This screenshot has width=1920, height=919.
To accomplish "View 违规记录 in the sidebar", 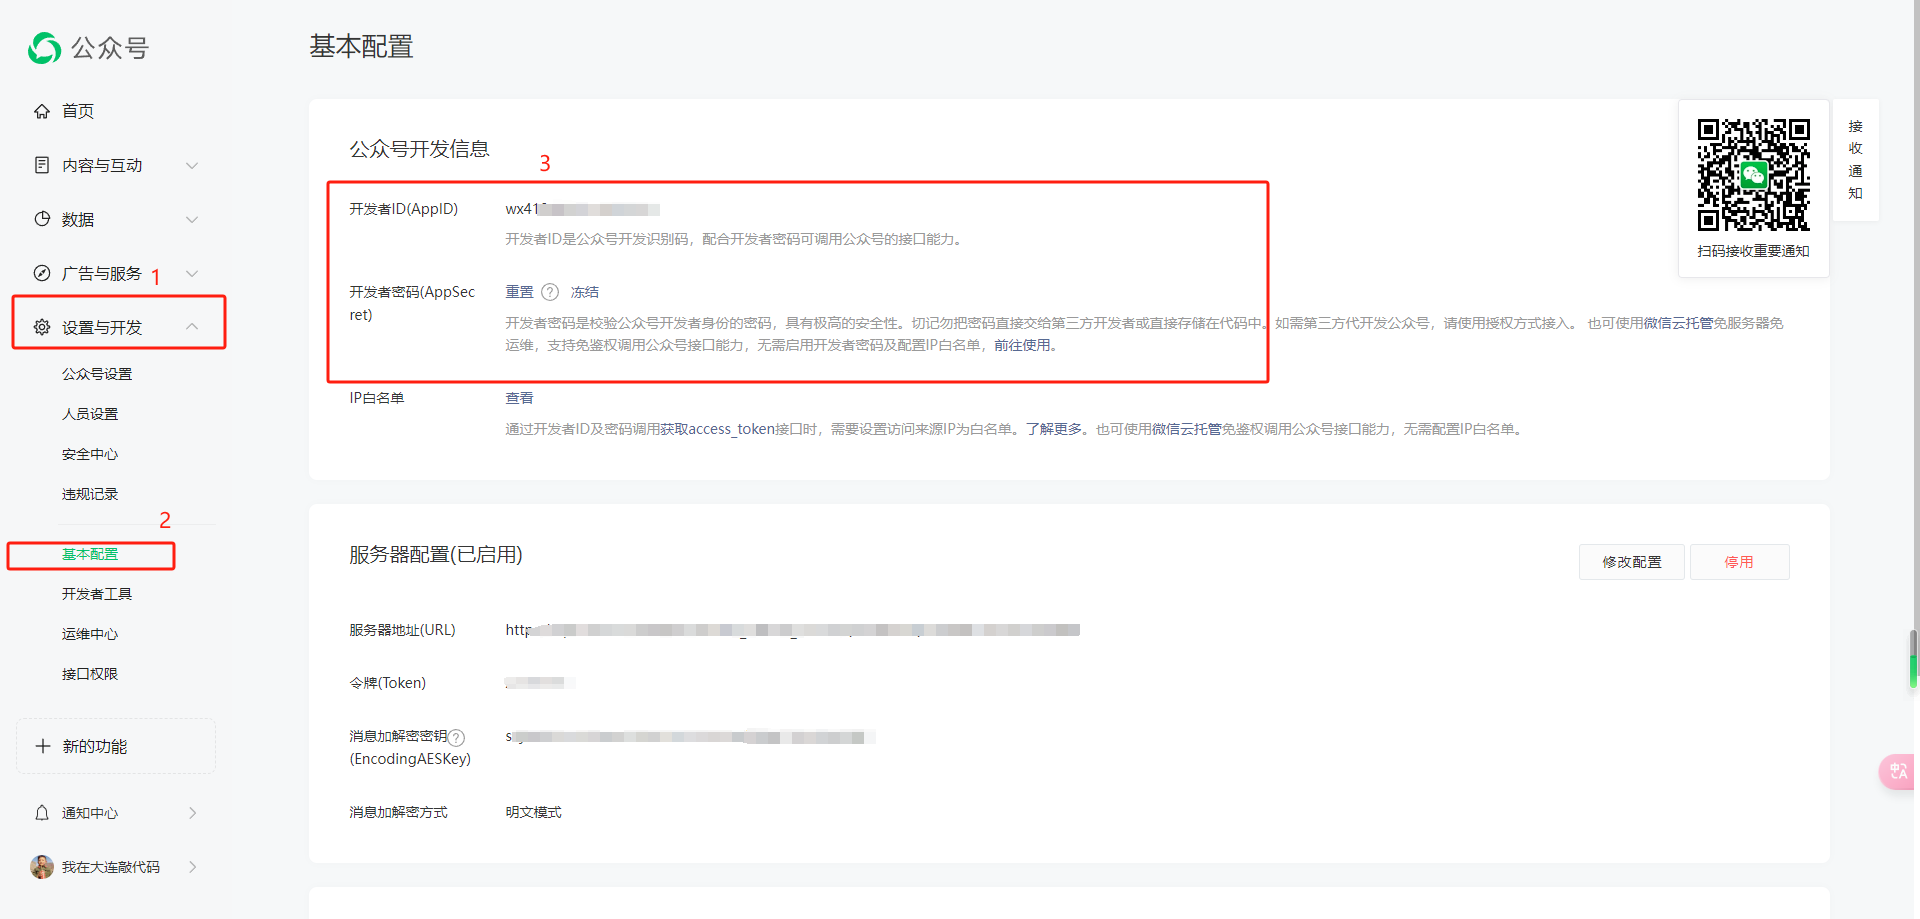I will [x=90, y=494].
